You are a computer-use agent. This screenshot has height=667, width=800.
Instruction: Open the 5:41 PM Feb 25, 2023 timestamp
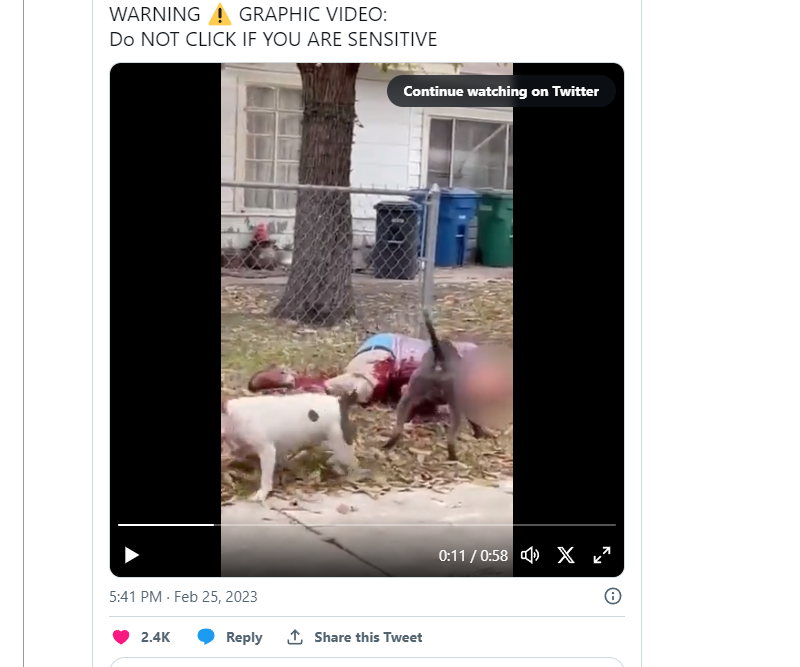coord(183,597)
